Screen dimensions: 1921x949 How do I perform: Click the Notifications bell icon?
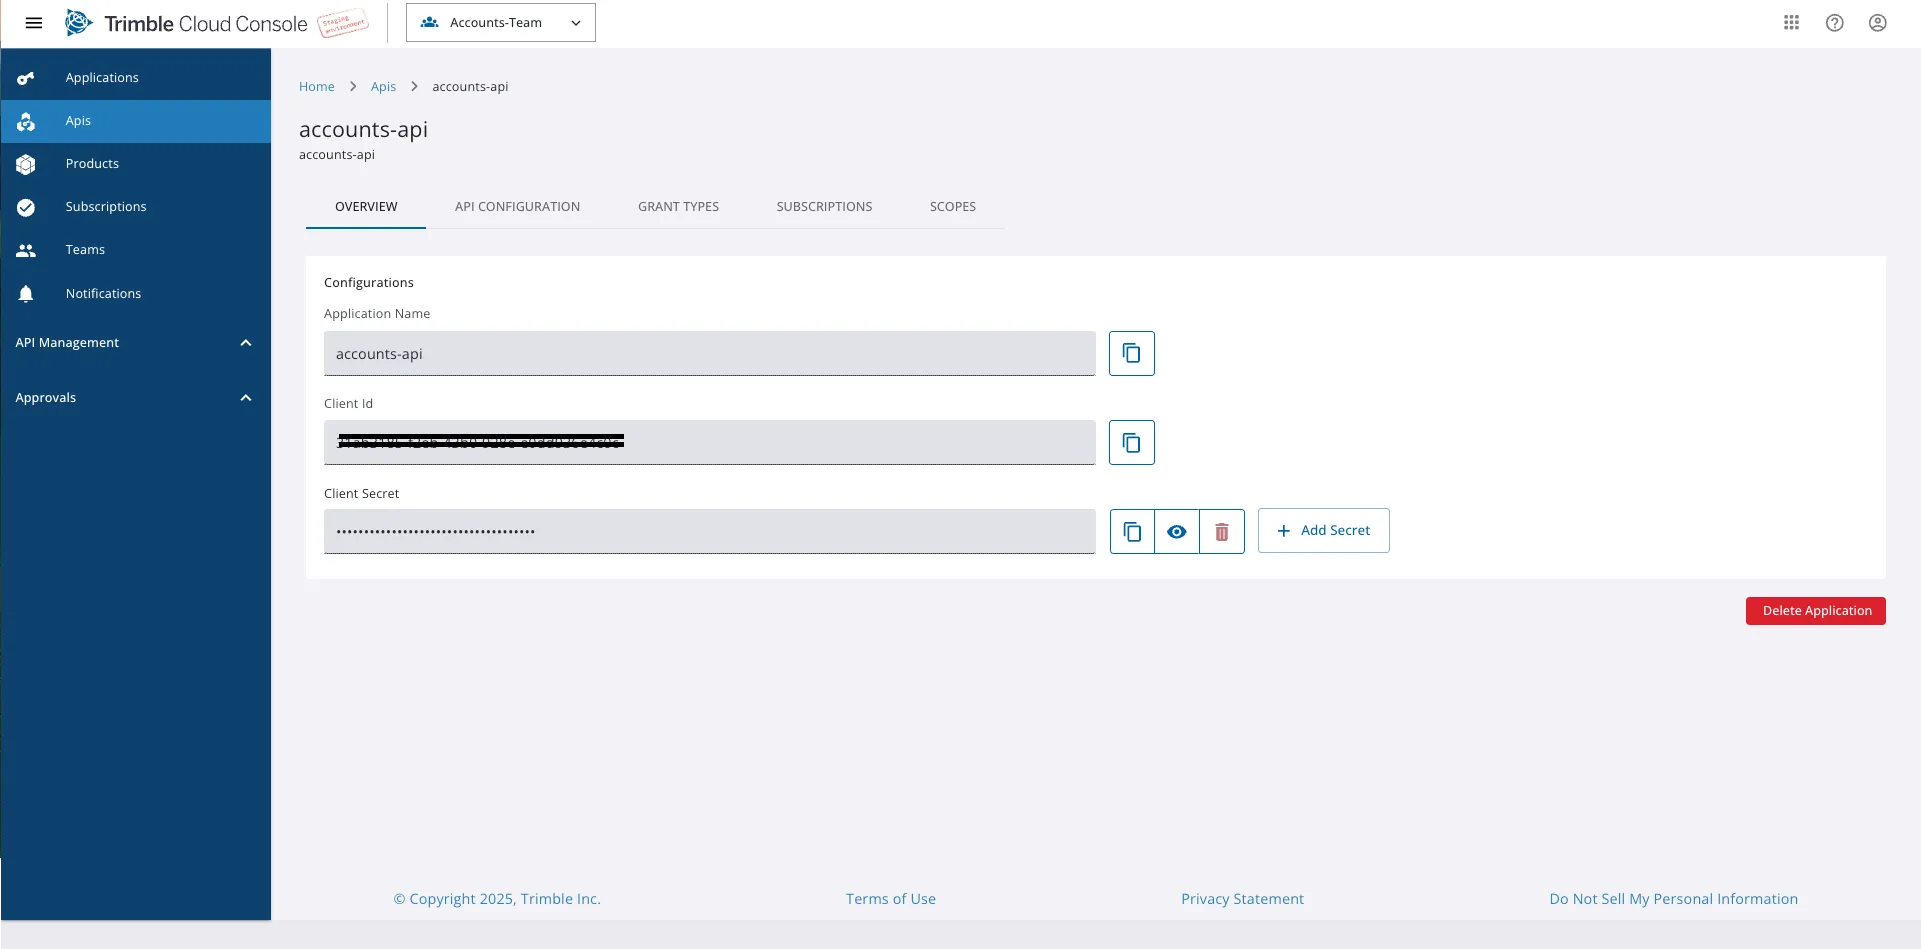pos(26,293)
